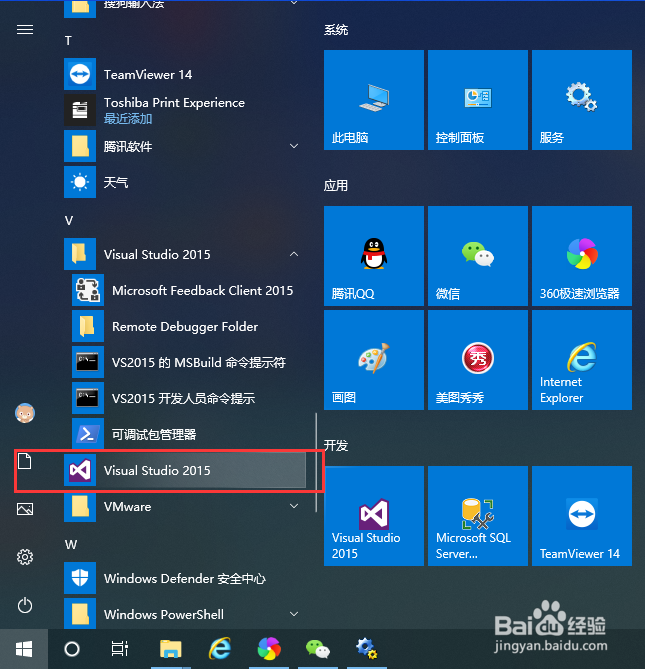
Task: Open WeChat from the taskbar
Action: point(318,649)
